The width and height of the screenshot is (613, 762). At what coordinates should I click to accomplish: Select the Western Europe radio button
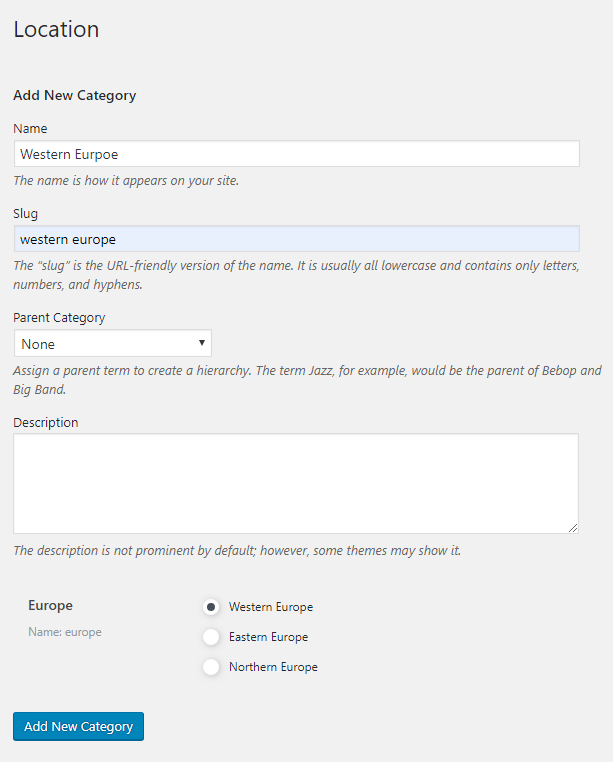click(x=211, y=607)
